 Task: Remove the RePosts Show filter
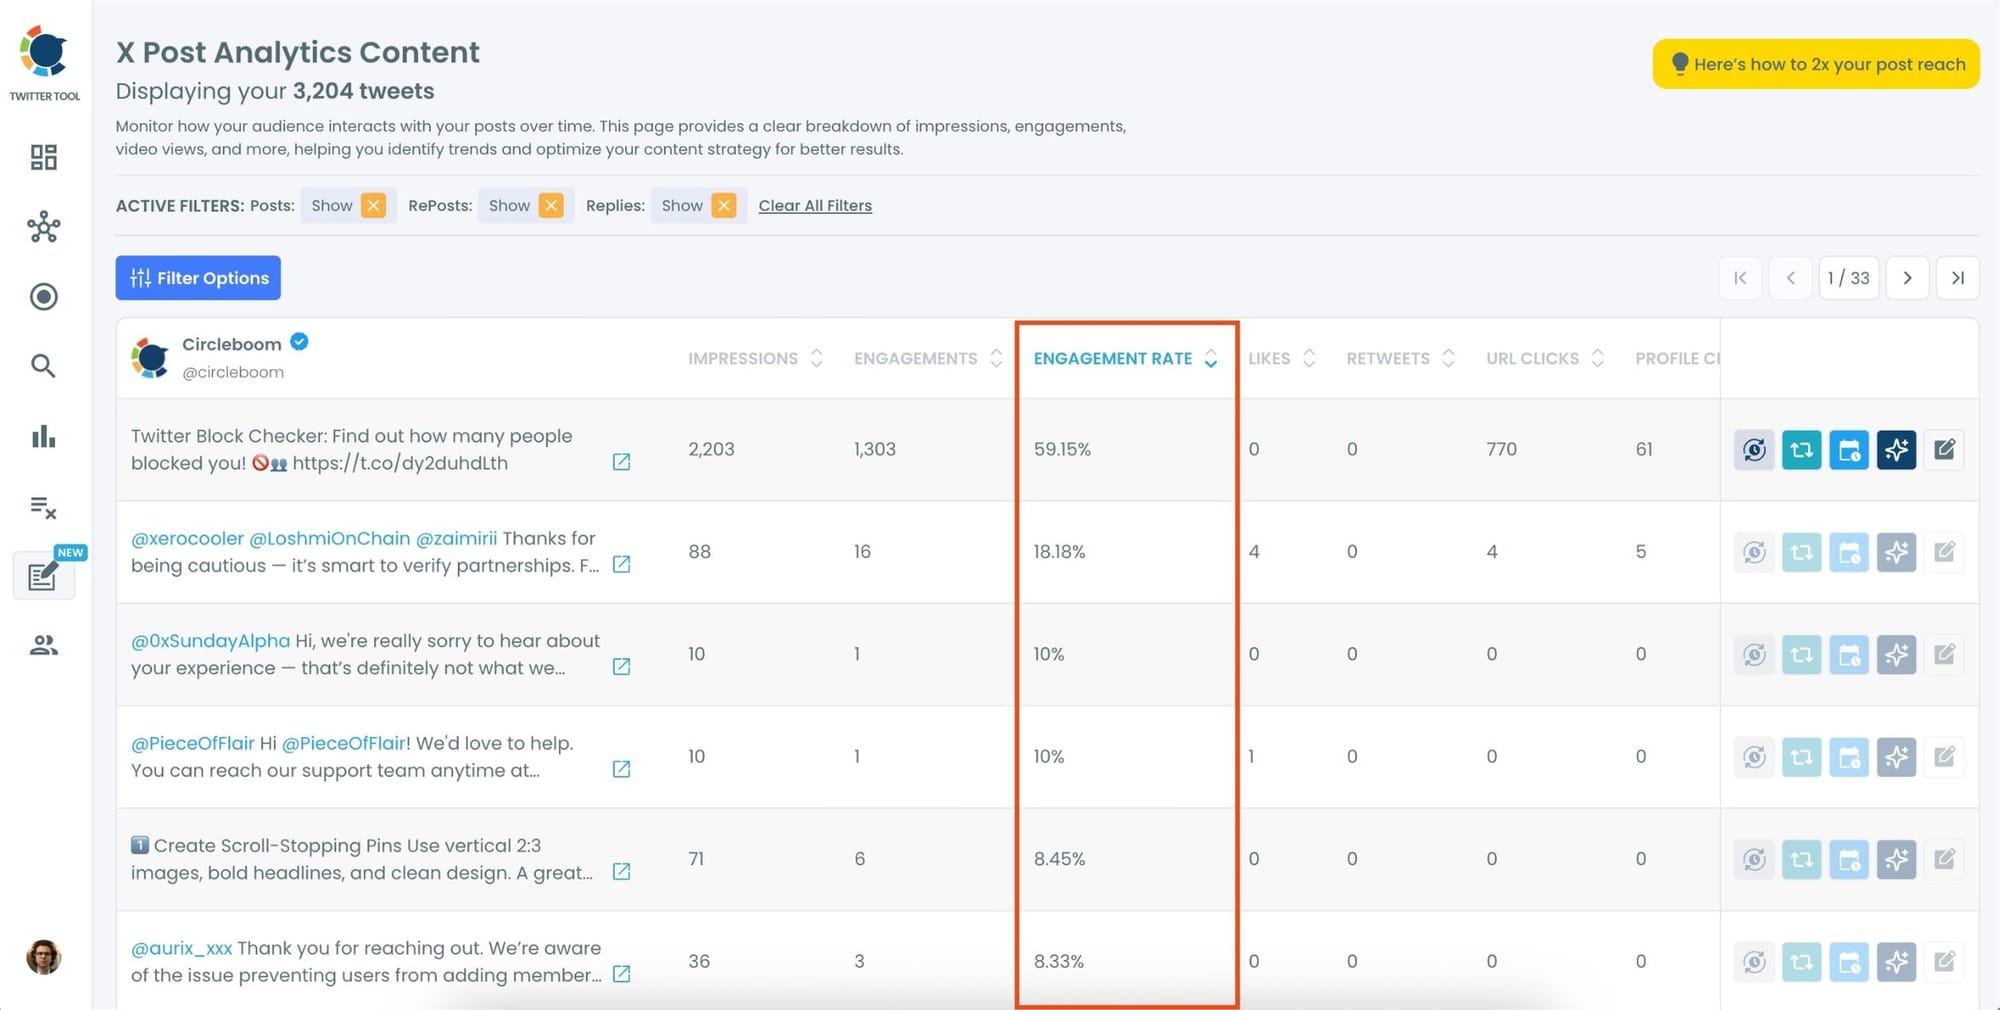550,205
